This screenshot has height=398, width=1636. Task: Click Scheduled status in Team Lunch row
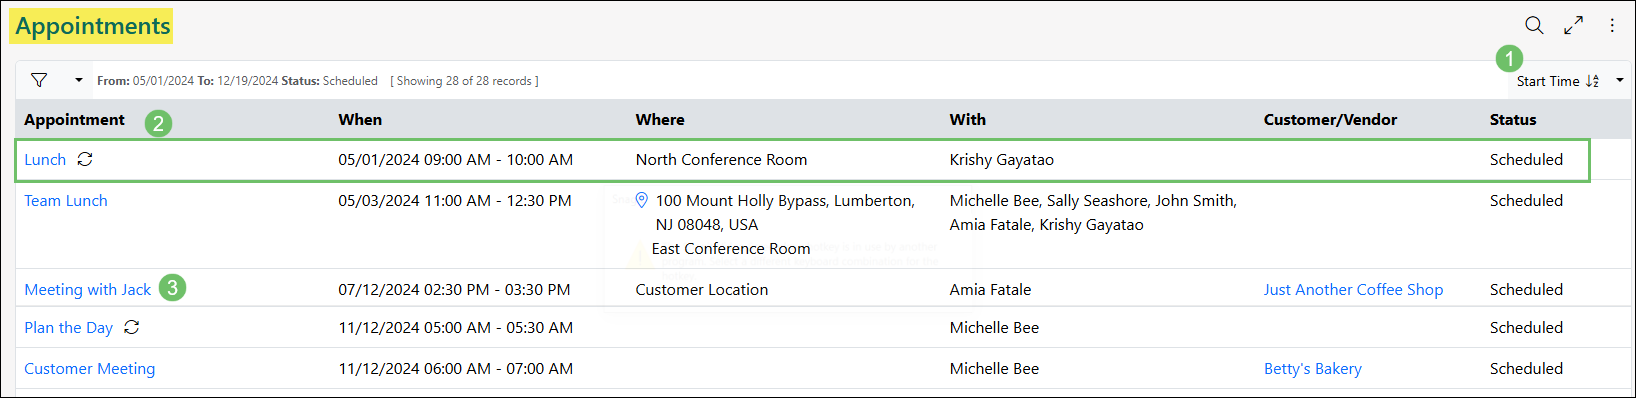click(1526, 201)
